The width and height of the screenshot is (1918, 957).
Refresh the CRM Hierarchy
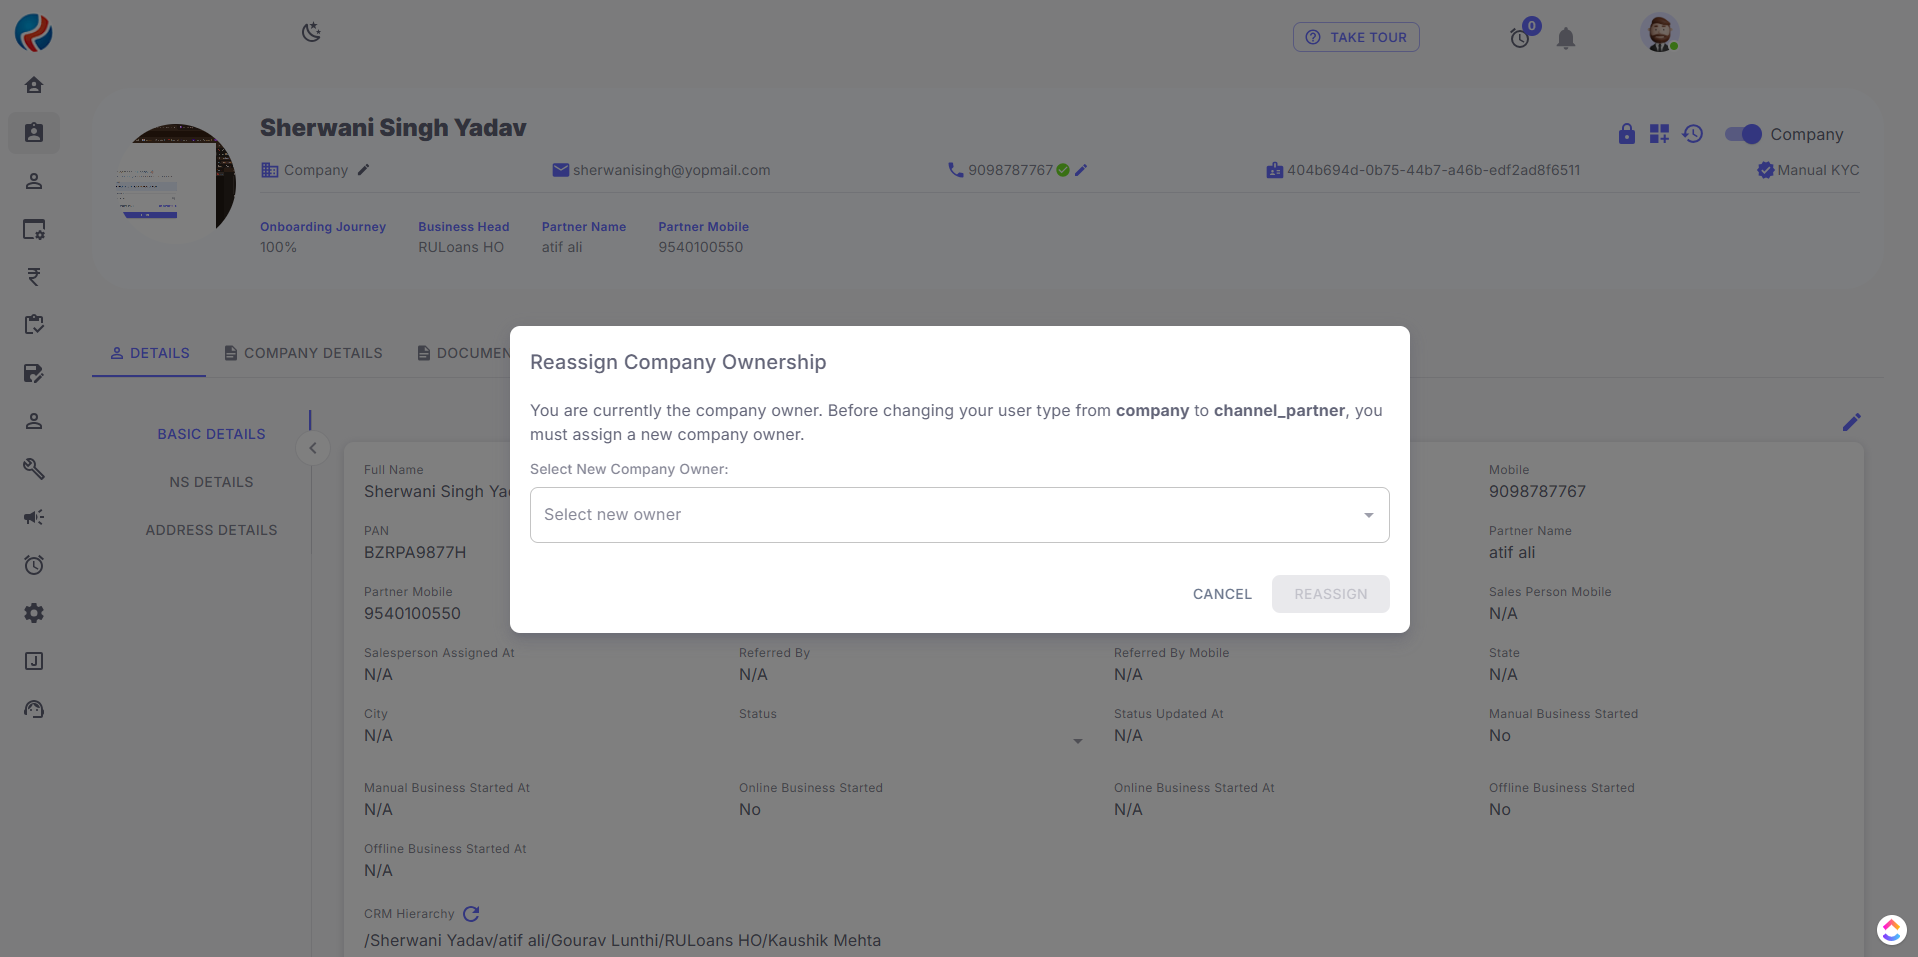[472, 914]
